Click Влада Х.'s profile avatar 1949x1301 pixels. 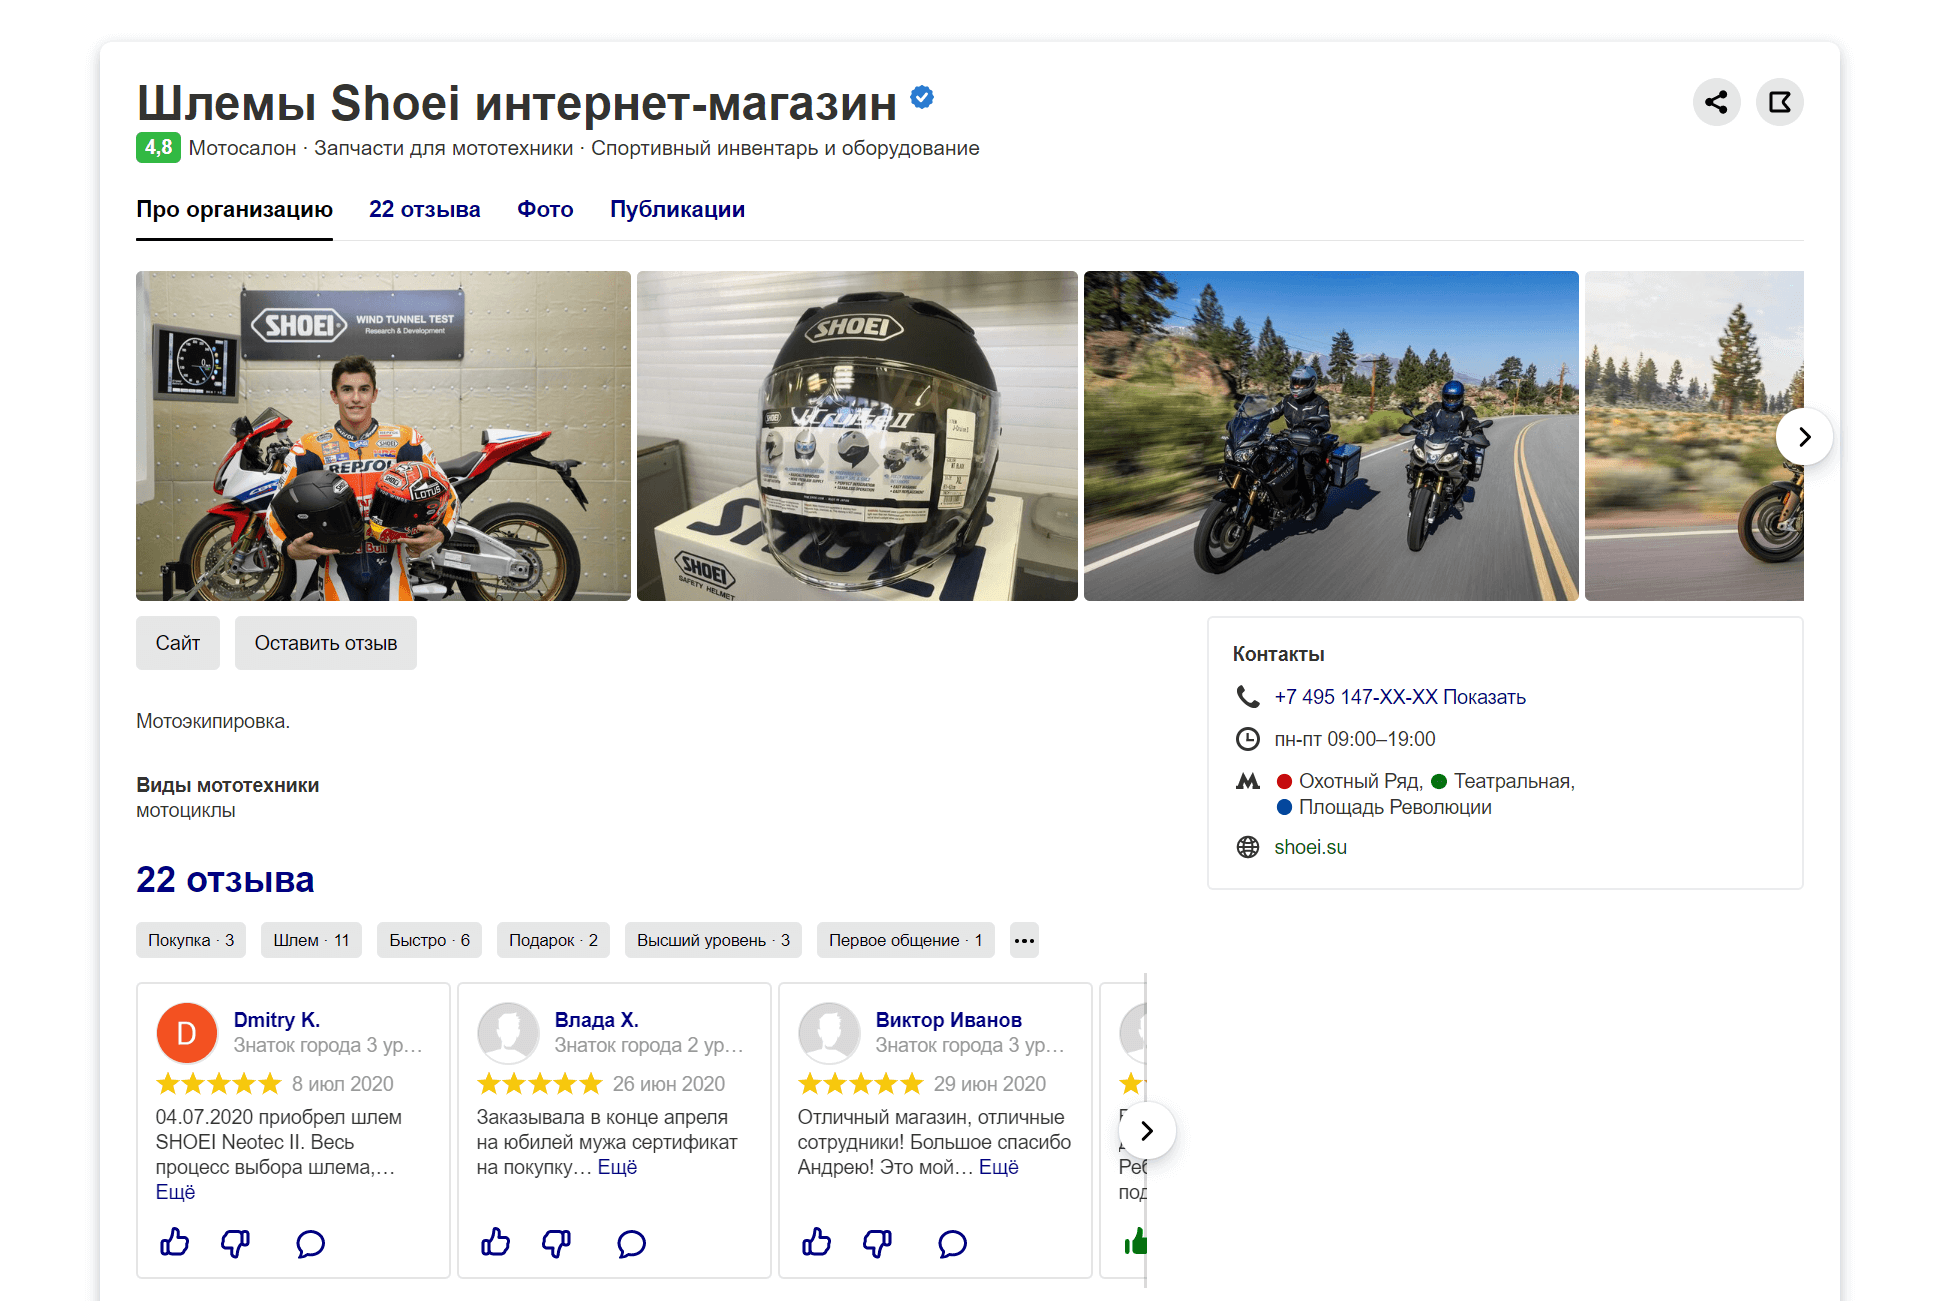point(508,1033)
